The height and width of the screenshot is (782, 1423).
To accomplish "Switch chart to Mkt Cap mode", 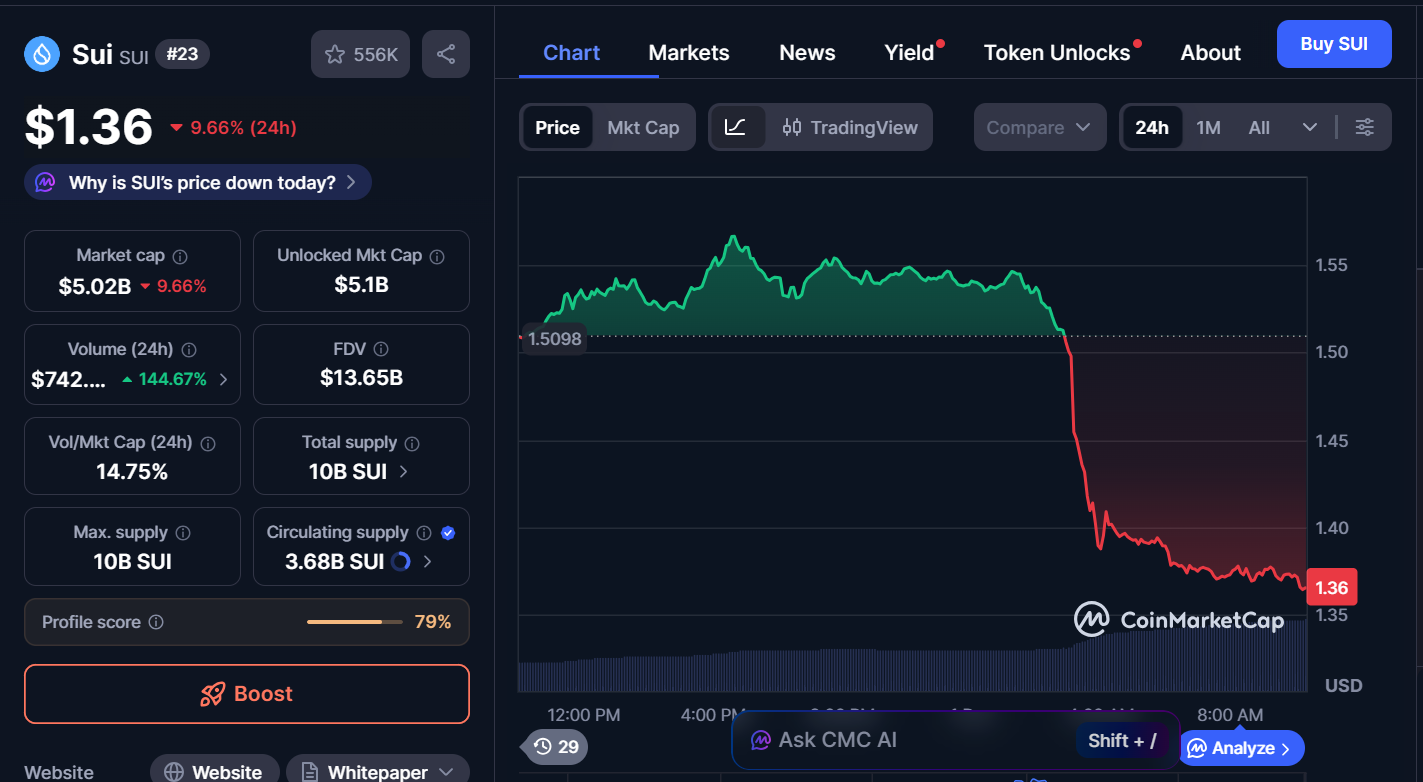I will pyautogui.click(x=643, y=127).
